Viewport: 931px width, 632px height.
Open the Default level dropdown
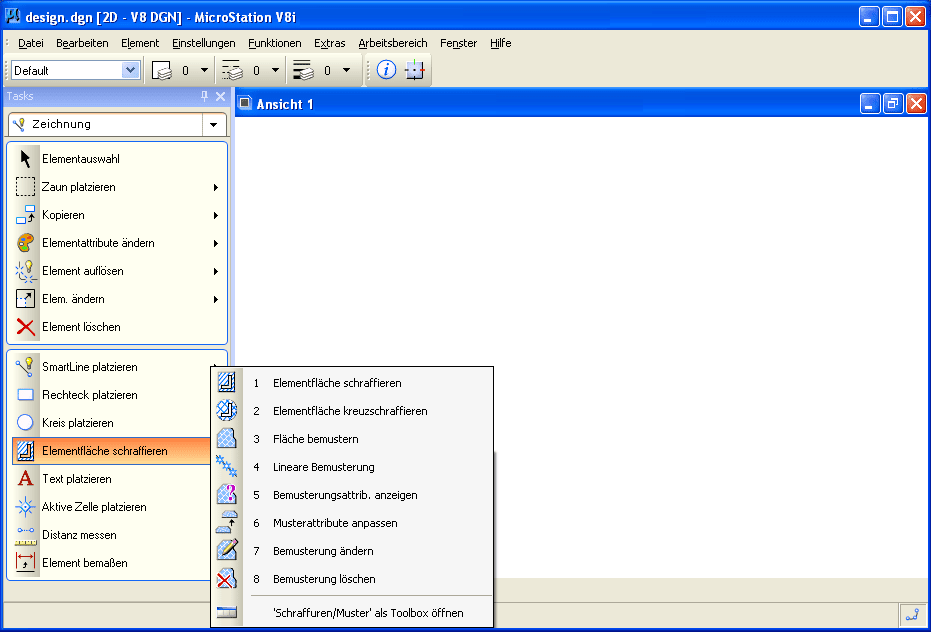pyautogui.click(x=130, y=70)
